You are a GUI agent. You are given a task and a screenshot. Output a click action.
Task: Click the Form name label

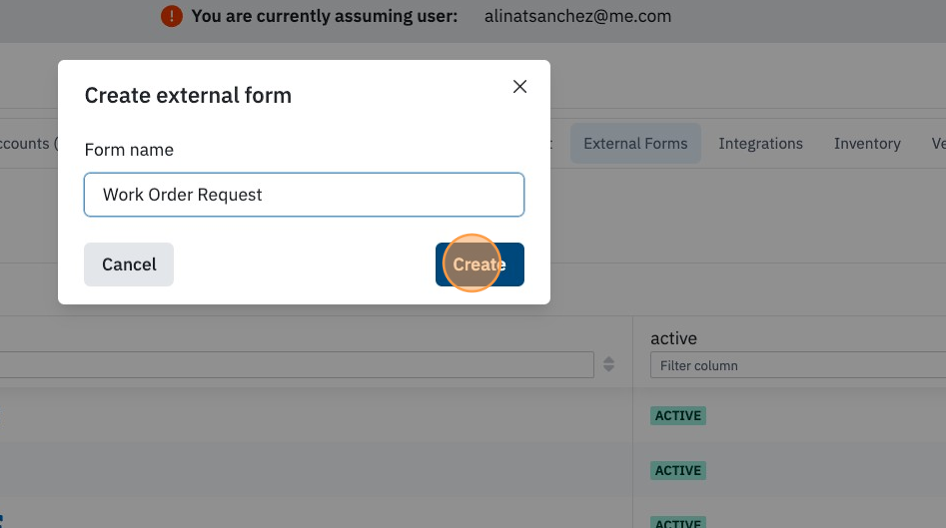(x=129, y=150)
